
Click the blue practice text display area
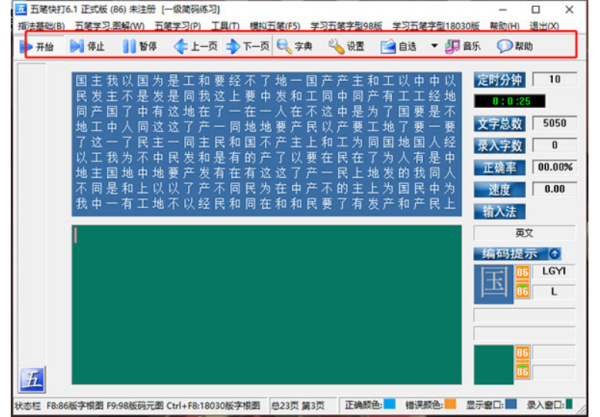267,144
